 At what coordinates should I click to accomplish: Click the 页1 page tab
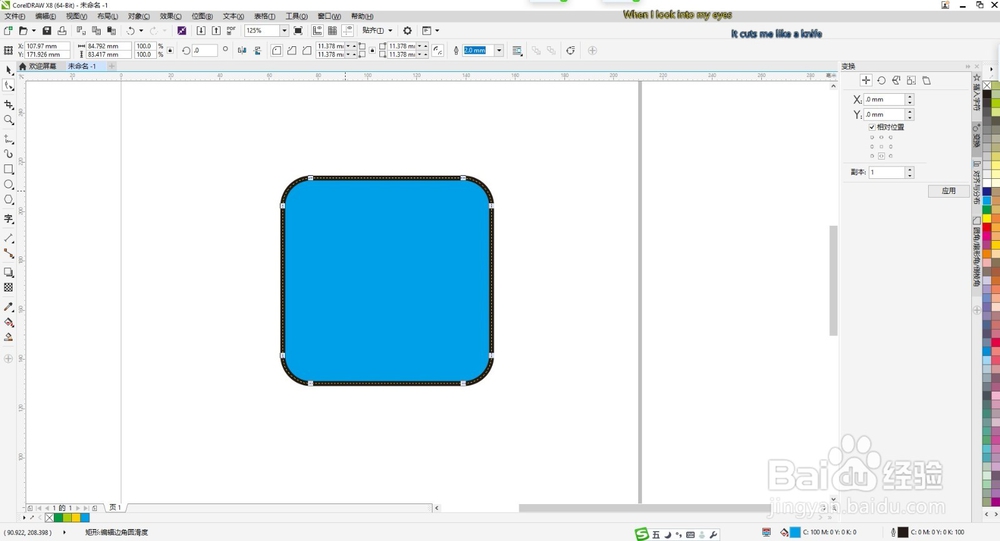[x=115, y=508]
